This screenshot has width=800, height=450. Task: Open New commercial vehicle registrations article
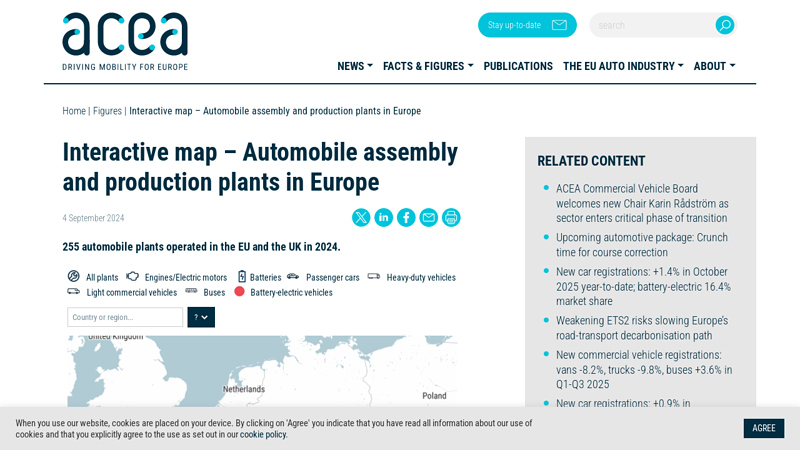(644, 369)
